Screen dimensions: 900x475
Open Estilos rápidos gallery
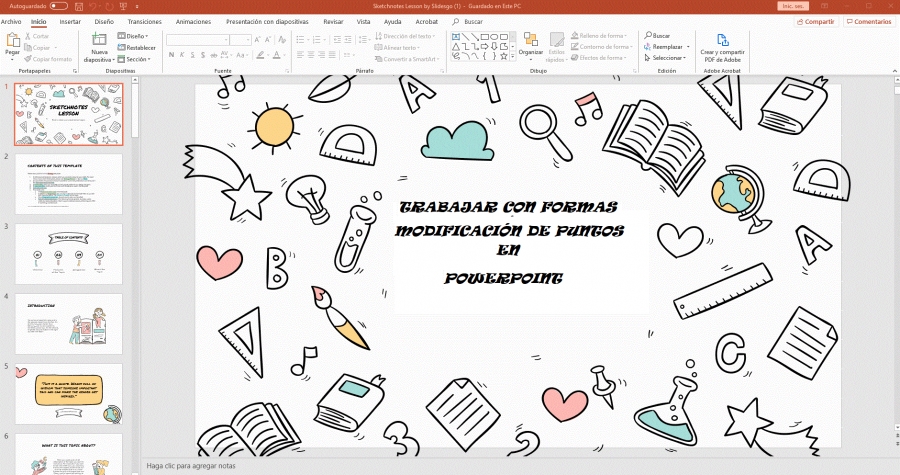(556, 47)
